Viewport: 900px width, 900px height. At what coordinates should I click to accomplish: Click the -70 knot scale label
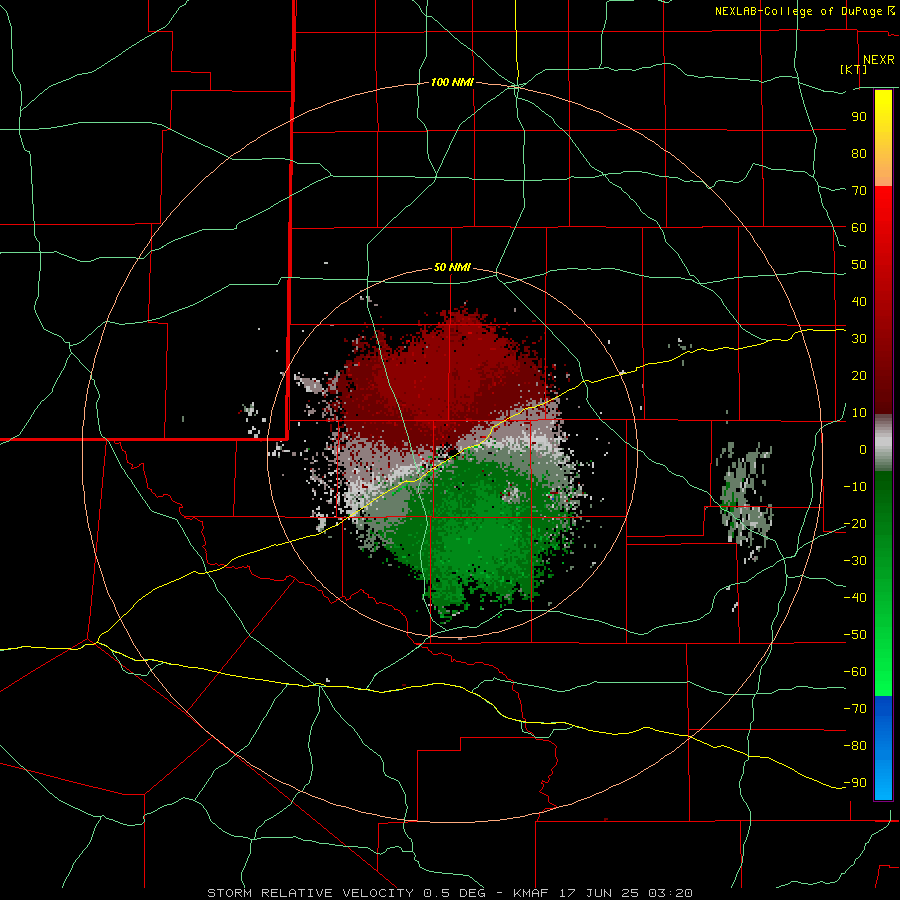tap(855, 709)
